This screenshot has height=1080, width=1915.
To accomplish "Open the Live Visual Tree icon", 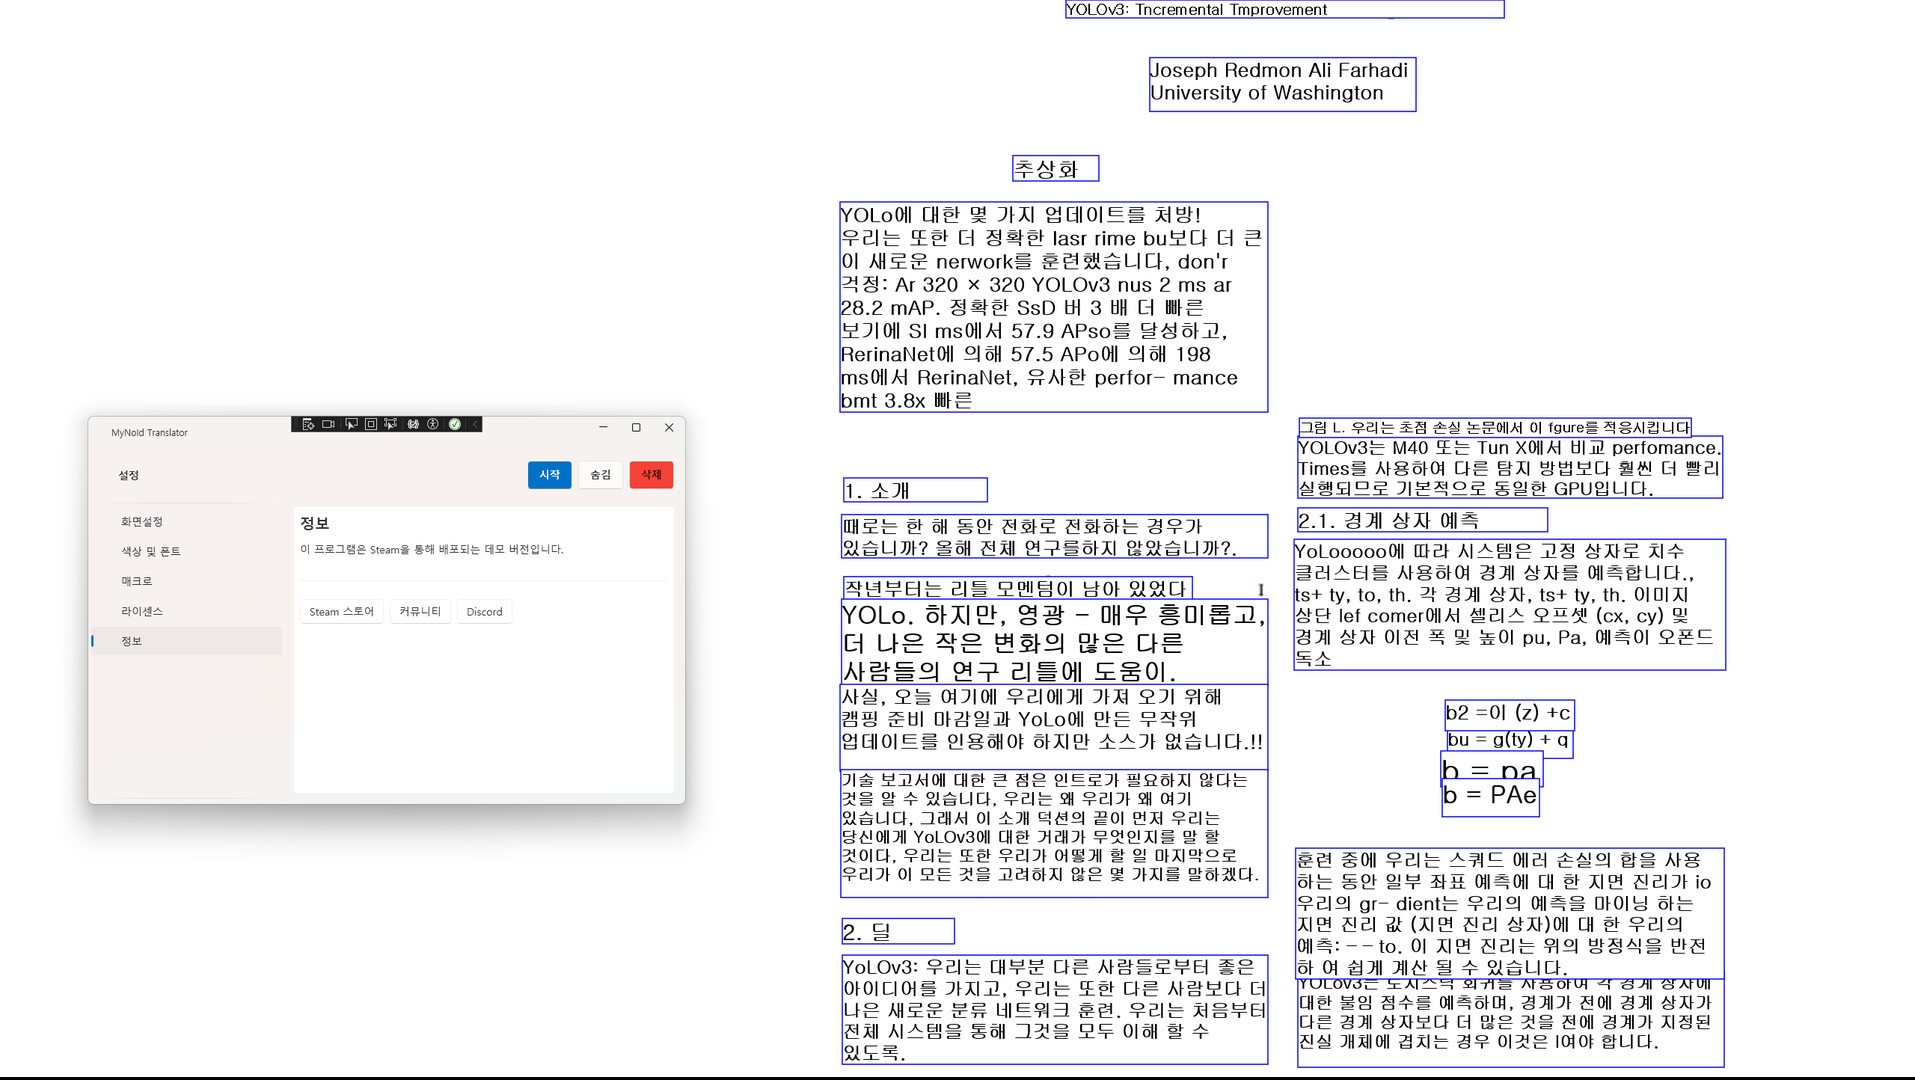I will click(x=308, y=425).
